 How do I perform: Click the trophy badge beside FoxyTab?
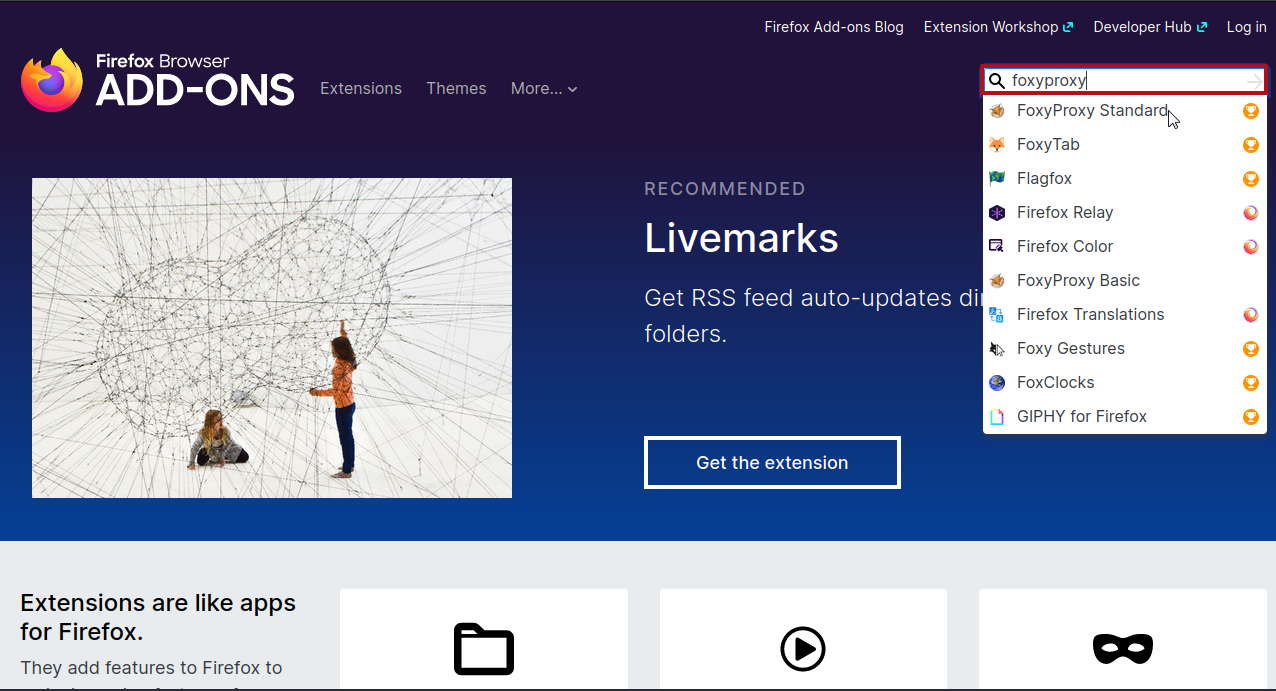pyautogui.click(x=1250, y=145)
